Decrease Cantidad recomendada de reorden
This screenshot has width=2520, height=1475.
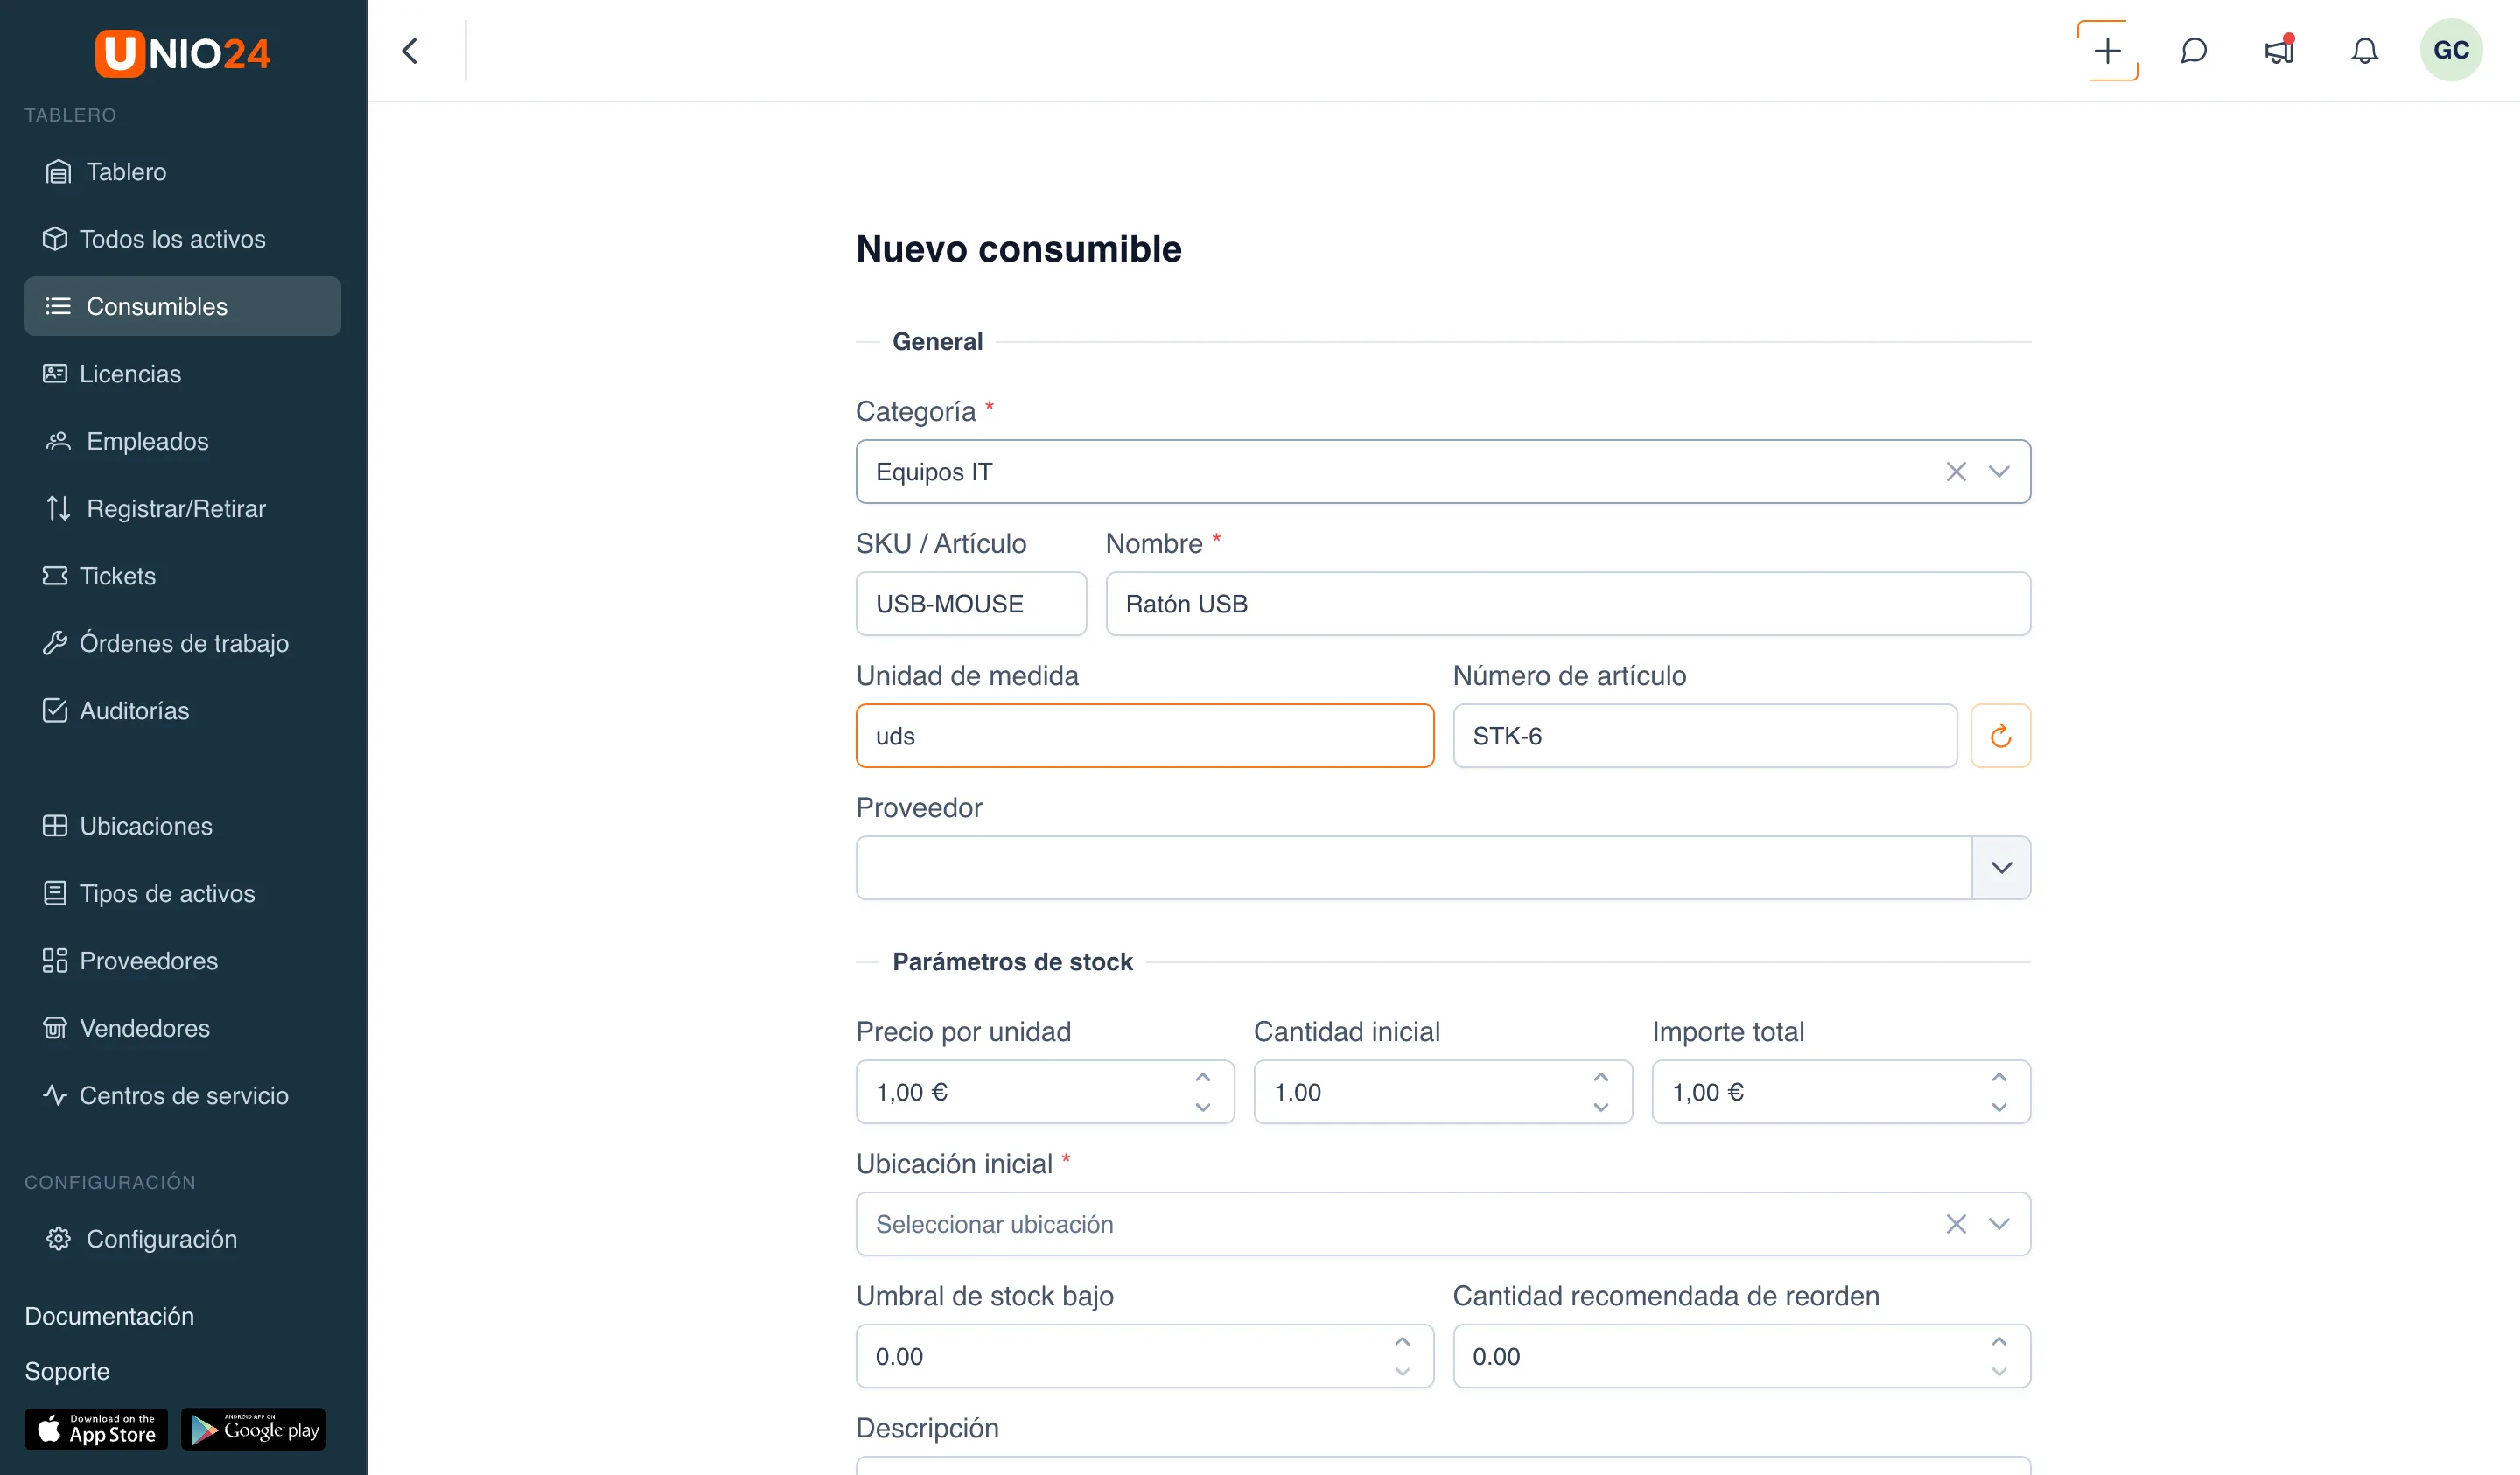click(1999, 1371)
